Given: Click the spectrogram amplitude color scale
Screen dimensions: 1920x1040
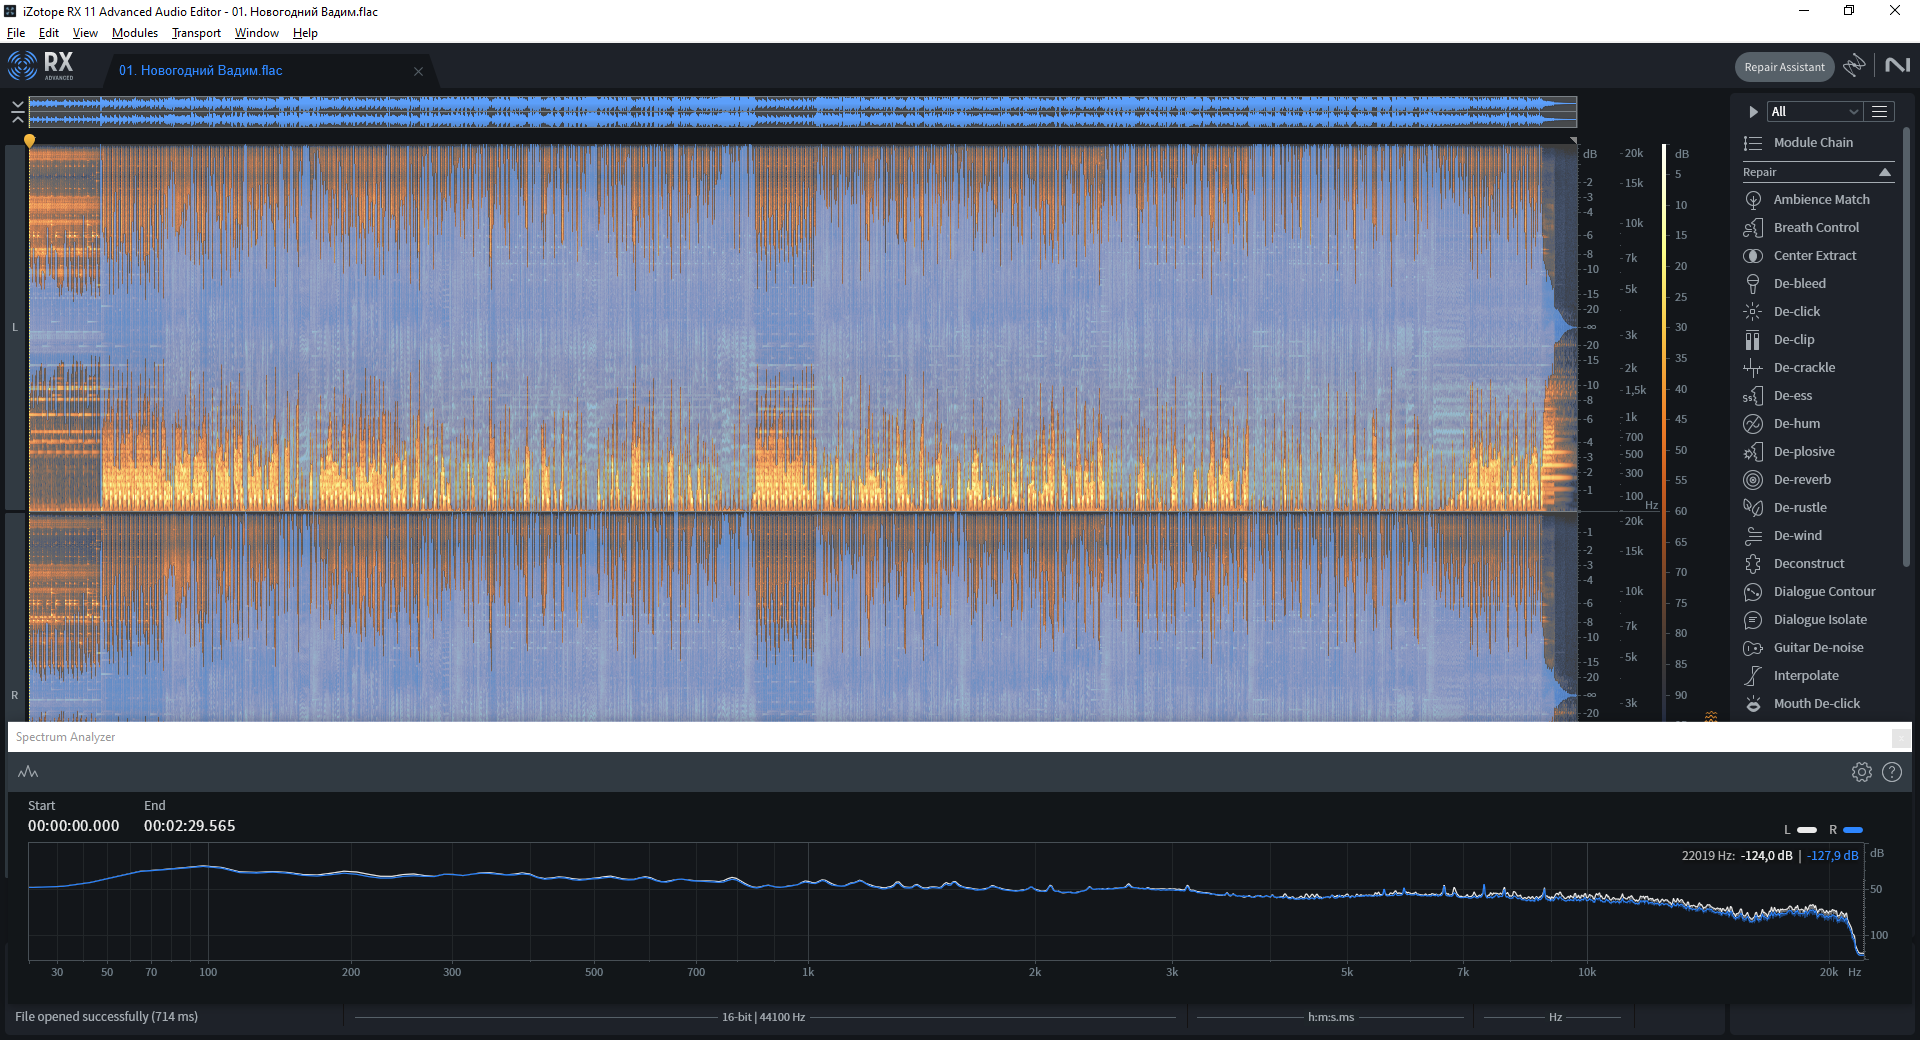Looking at the screenshot, I should pos(1664,432).
